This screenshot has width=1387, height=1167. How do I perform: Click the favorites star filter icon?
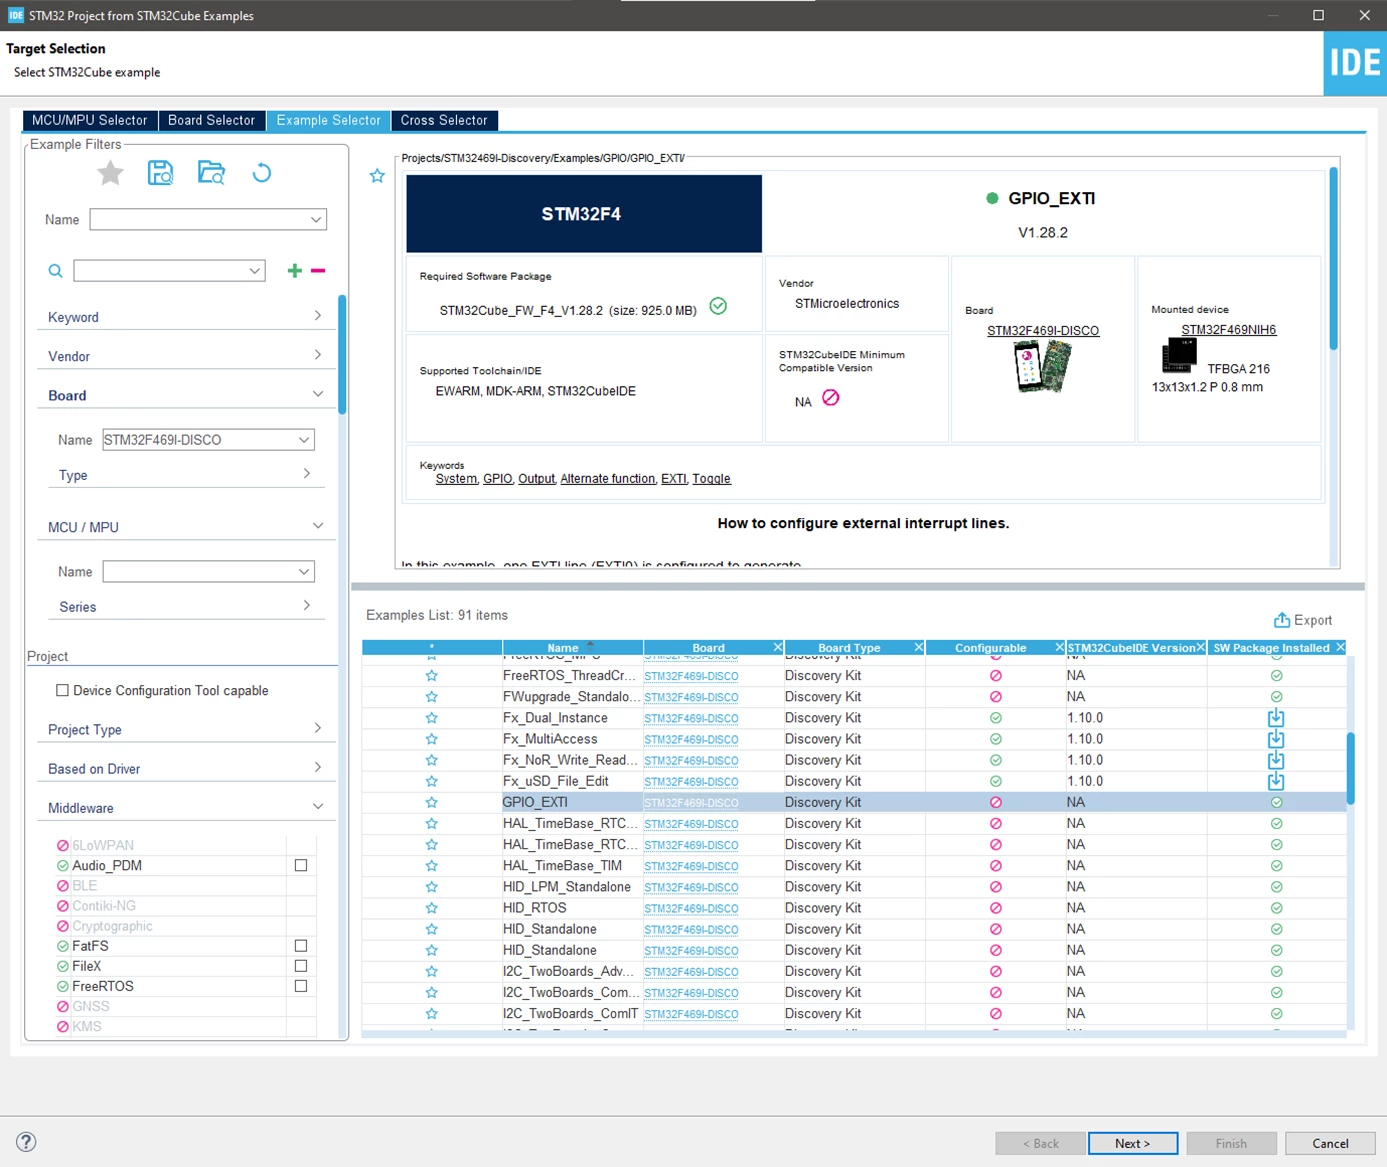(110, 173)
